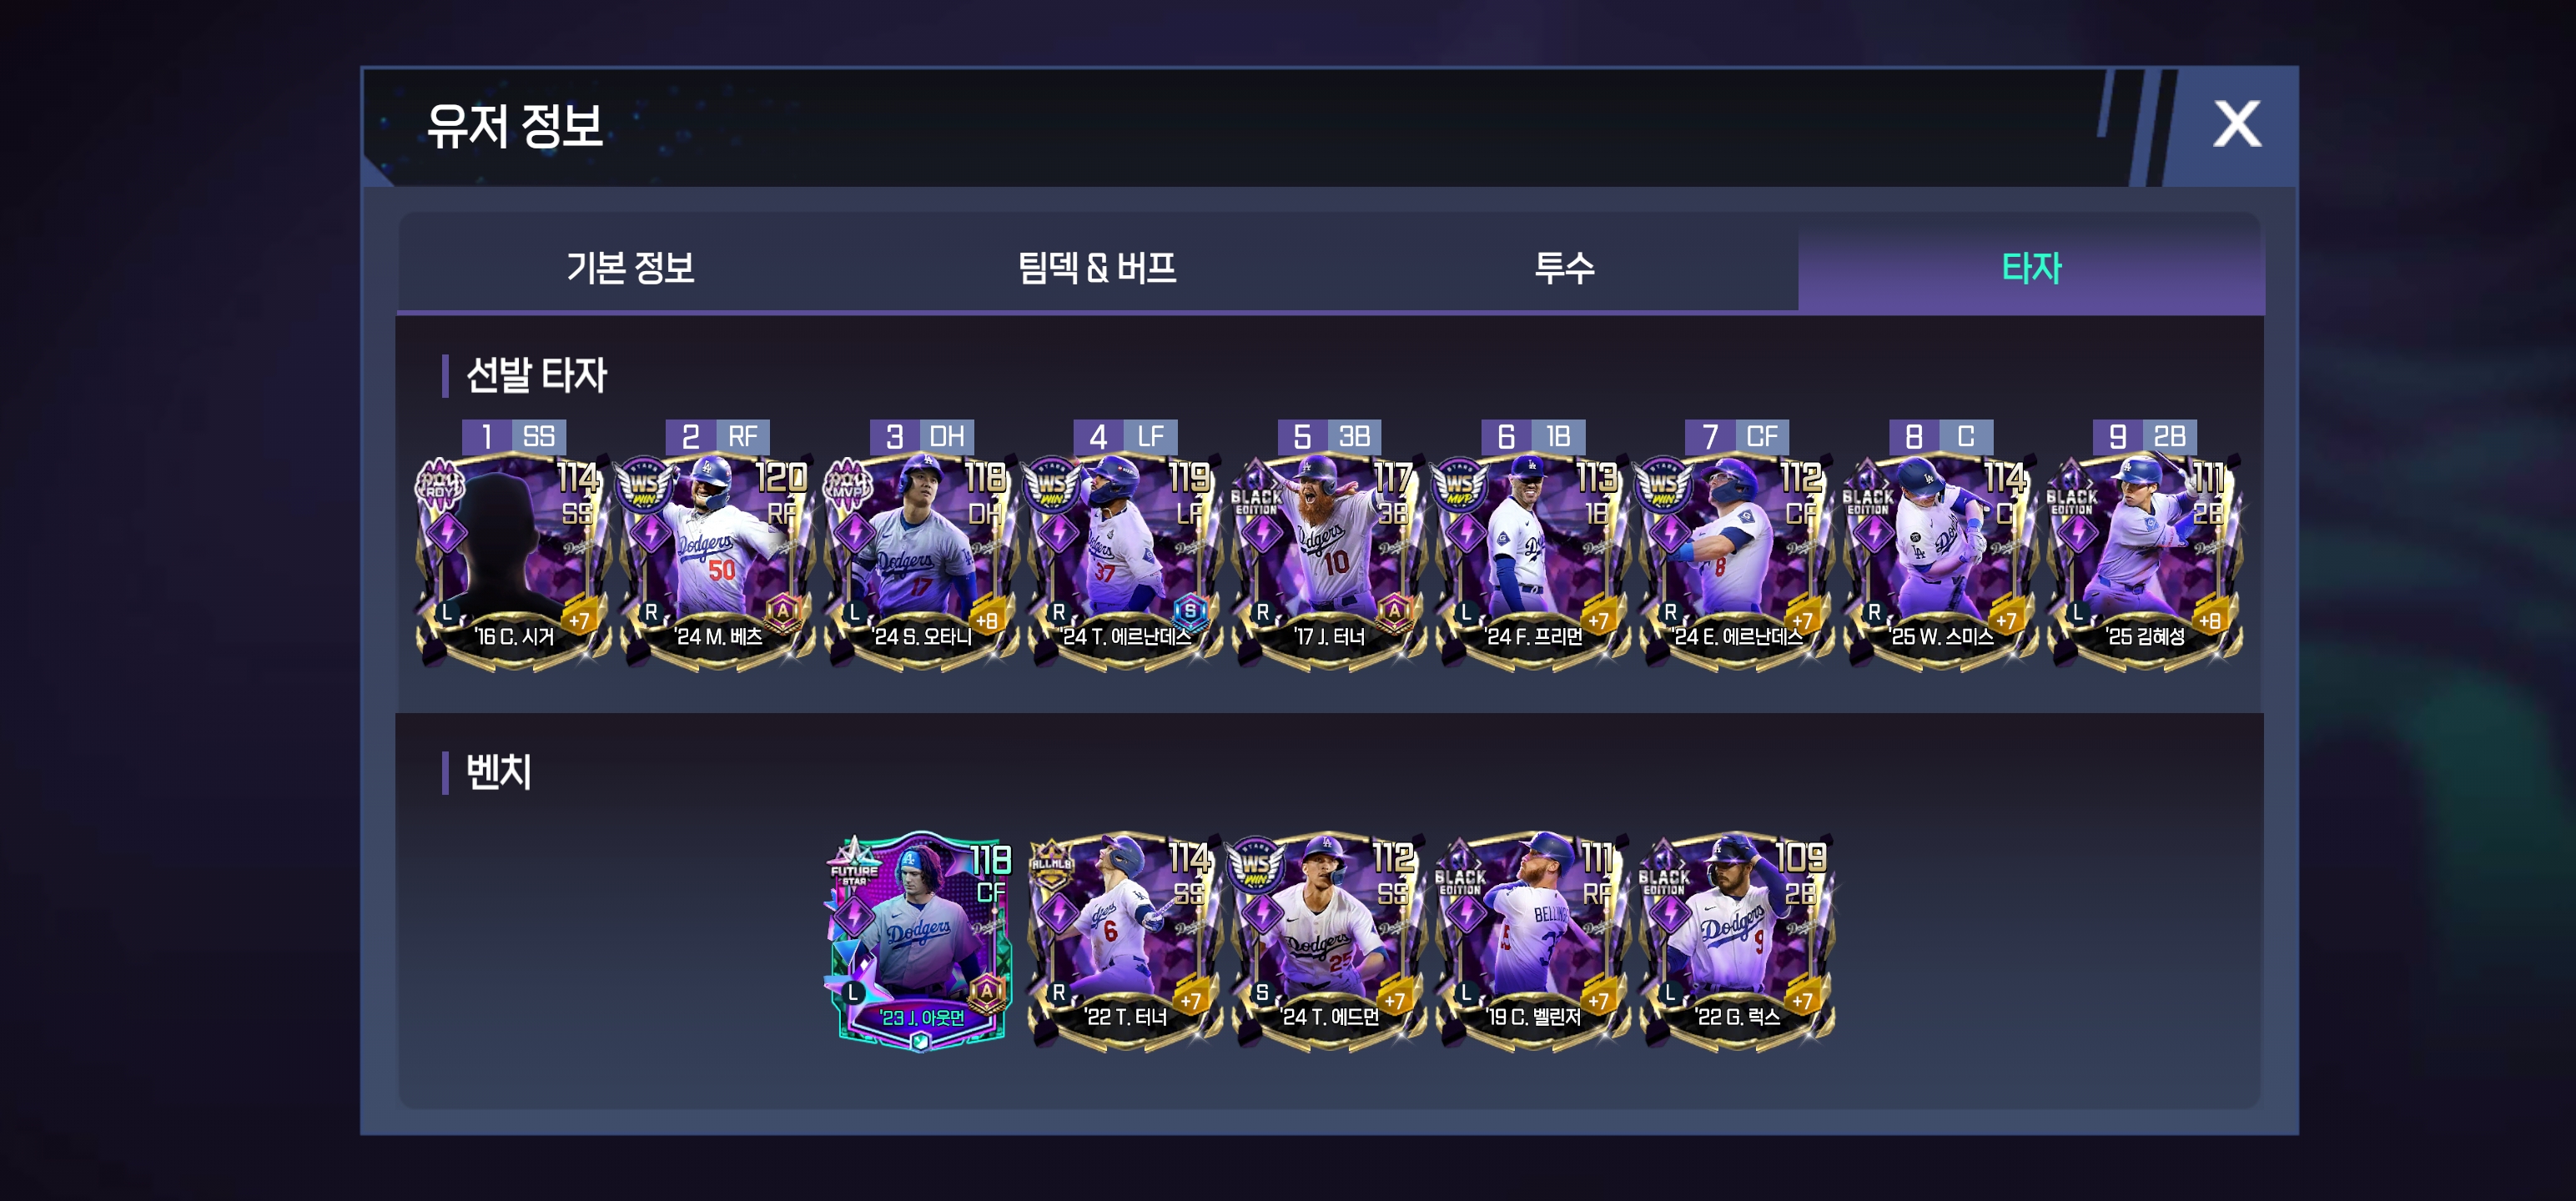
Task: Open the '22 T. 터너 bench card
Action: point(1126,940)
